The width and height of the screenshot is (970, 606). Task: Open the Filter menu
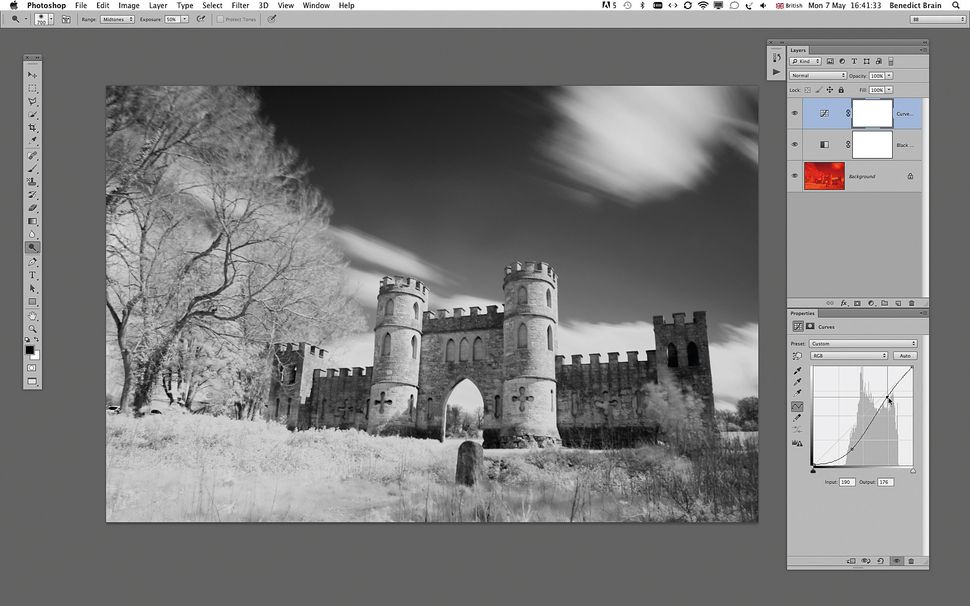(x=240, y=5)
